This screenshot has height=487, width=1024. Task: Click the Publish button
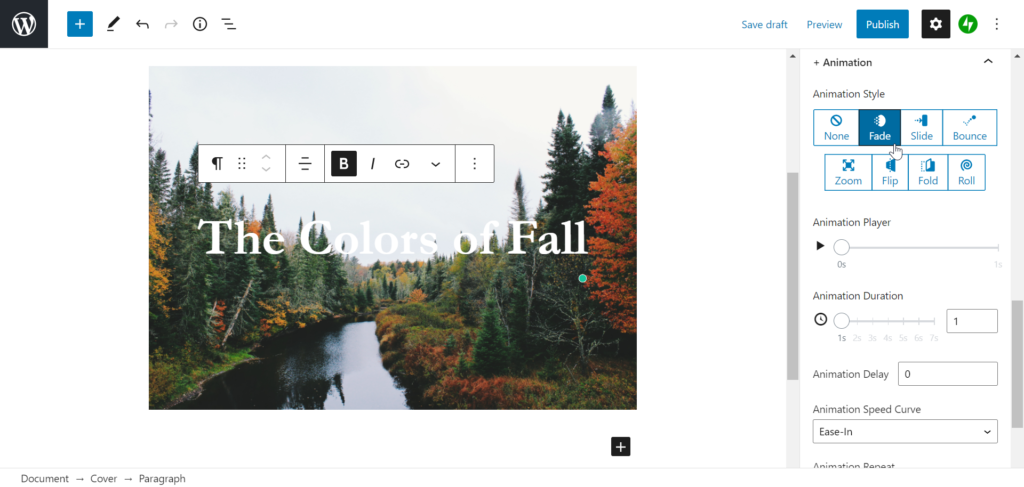(x=882, y=24)
